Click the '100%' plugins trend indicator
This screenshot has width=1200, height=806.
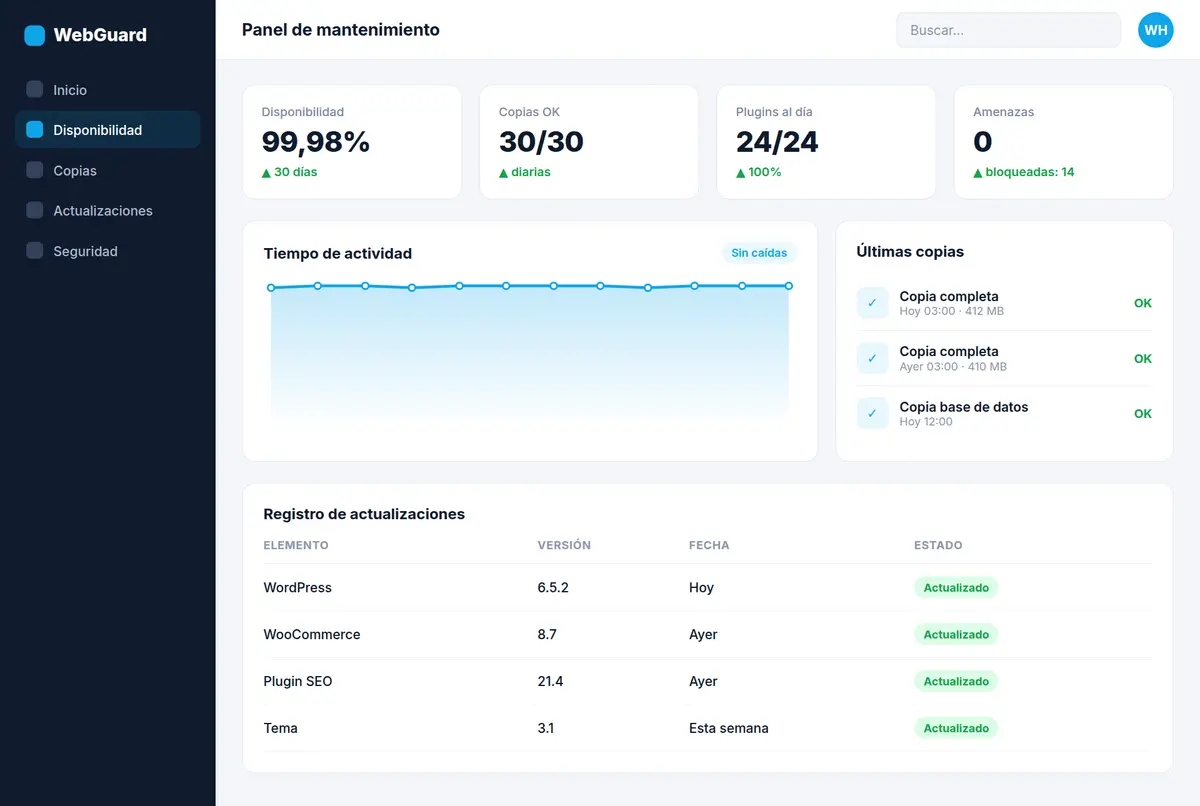coord(759,172)
